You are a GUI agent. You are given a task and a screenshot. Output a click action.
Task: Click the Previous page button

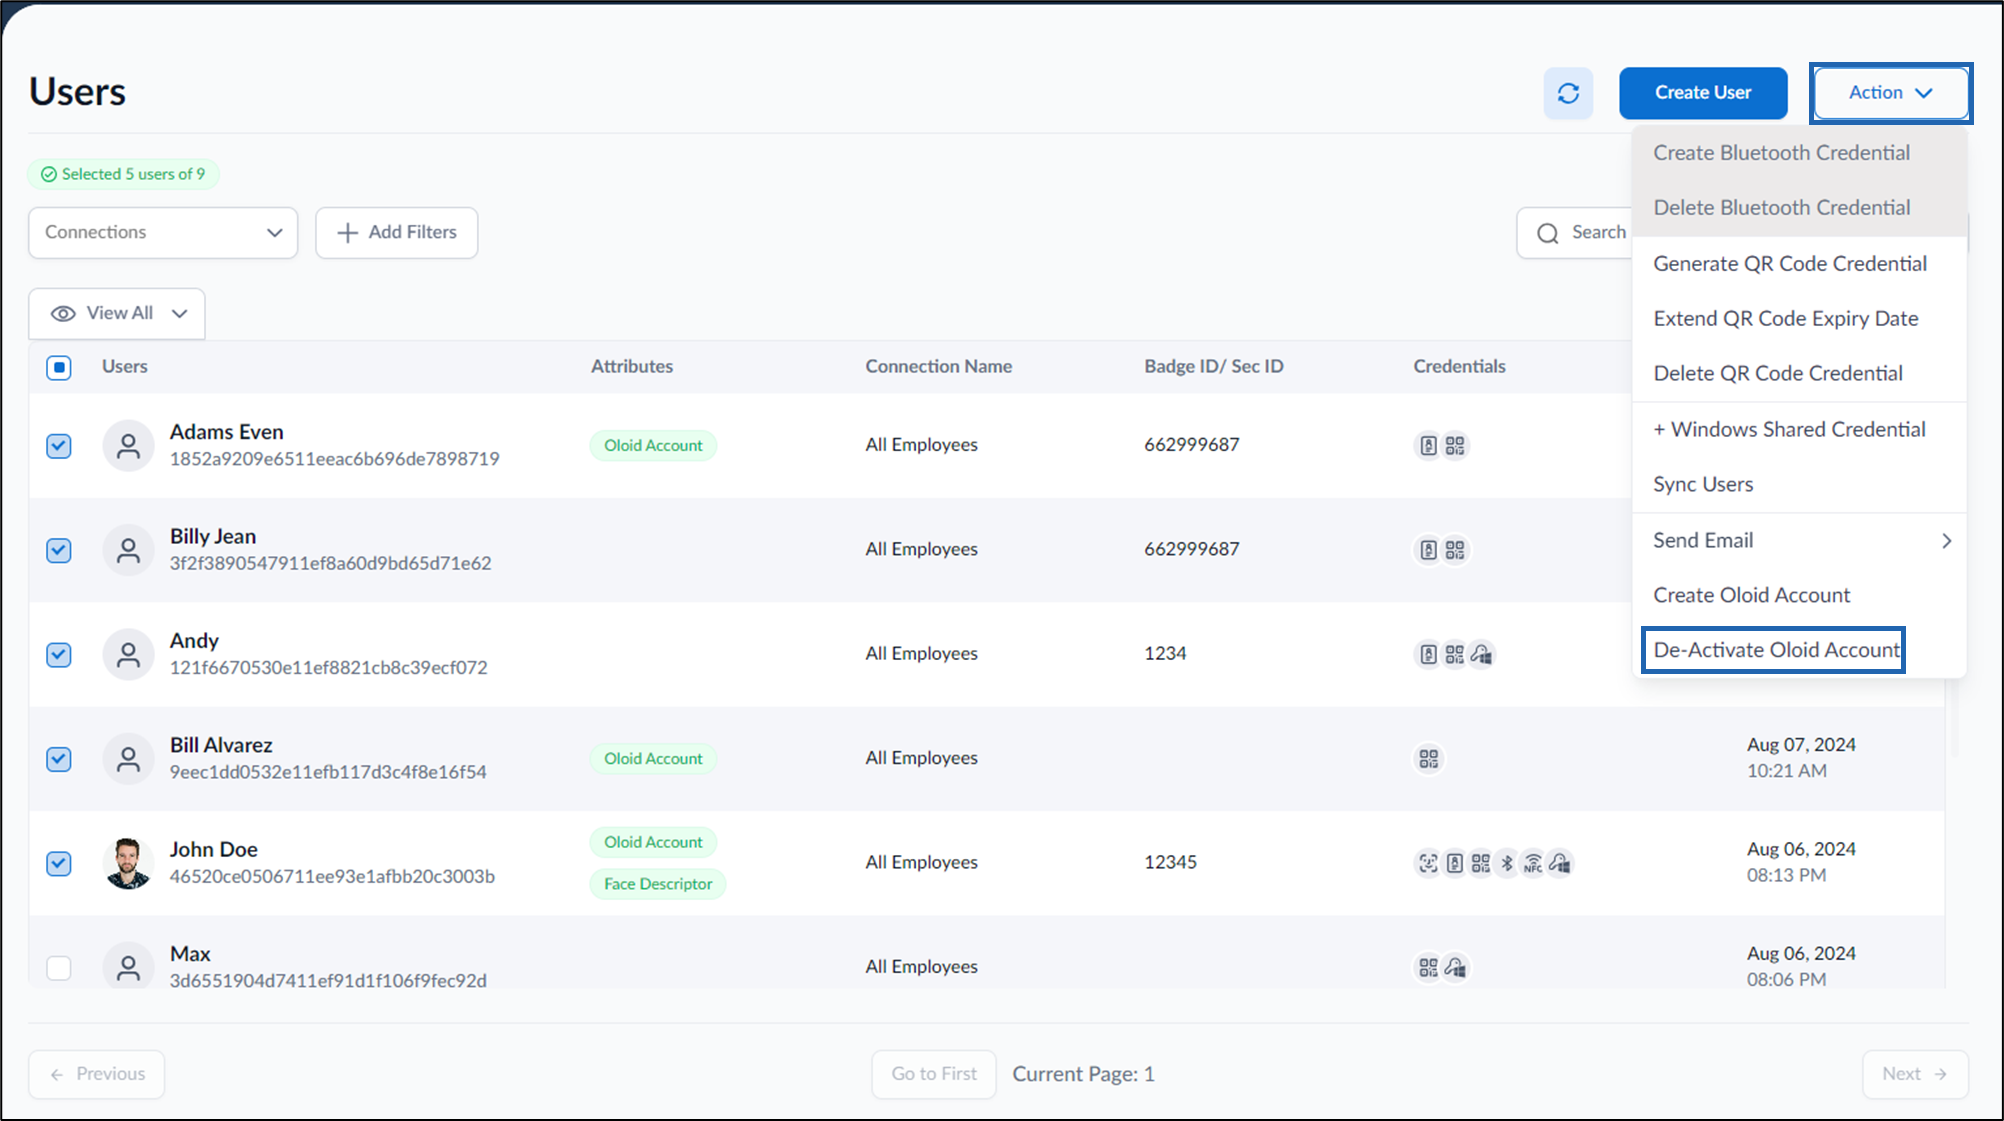(x=97, y=1074)
